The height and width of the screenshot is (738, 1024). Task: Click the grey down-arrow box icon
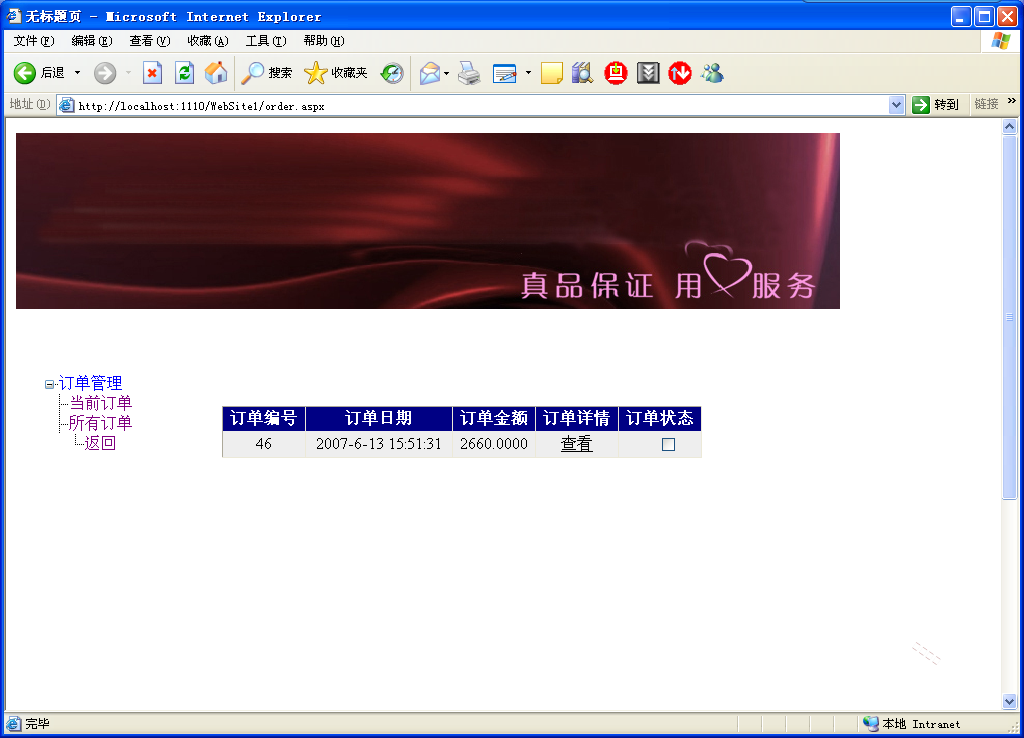[x=648, y=72]
